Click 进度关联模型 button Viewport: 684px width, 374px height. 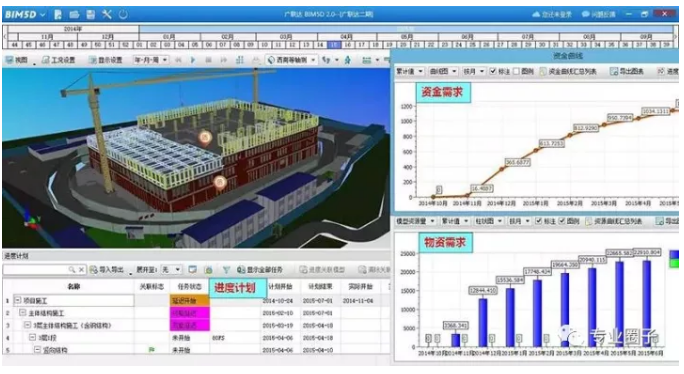[x=322, y=270]
